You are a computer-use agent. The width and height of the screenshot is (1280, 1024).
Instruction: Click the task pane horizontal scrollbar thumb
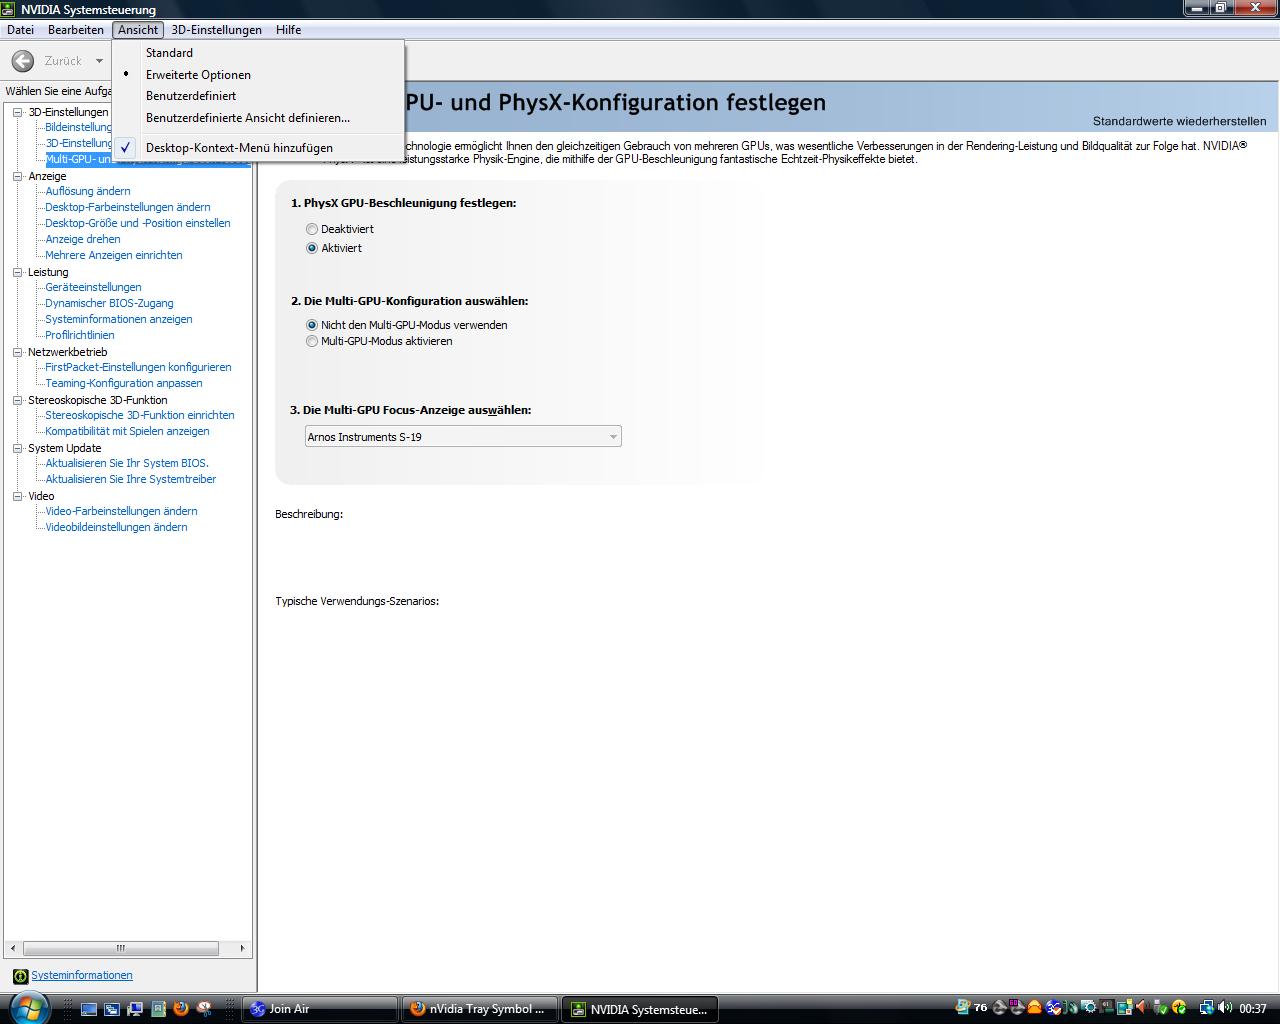coord(121,948)
